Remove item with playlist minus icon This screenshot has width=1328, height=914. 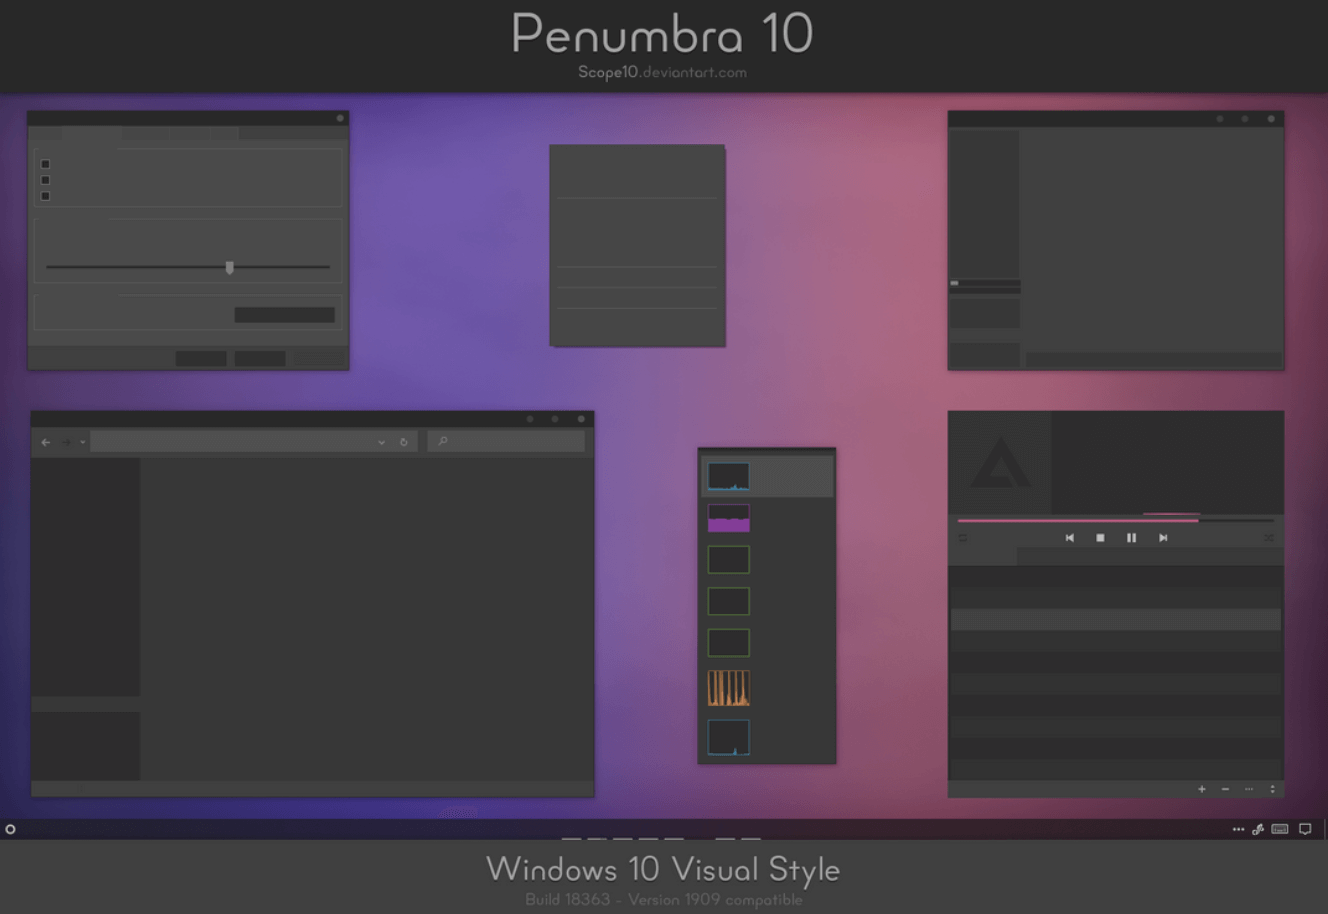[1225, 789]
